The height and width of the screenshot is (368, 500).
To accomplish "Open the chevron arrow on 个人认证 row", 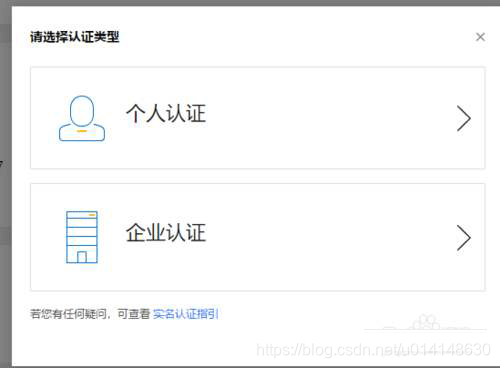I will tap(464, 118).
